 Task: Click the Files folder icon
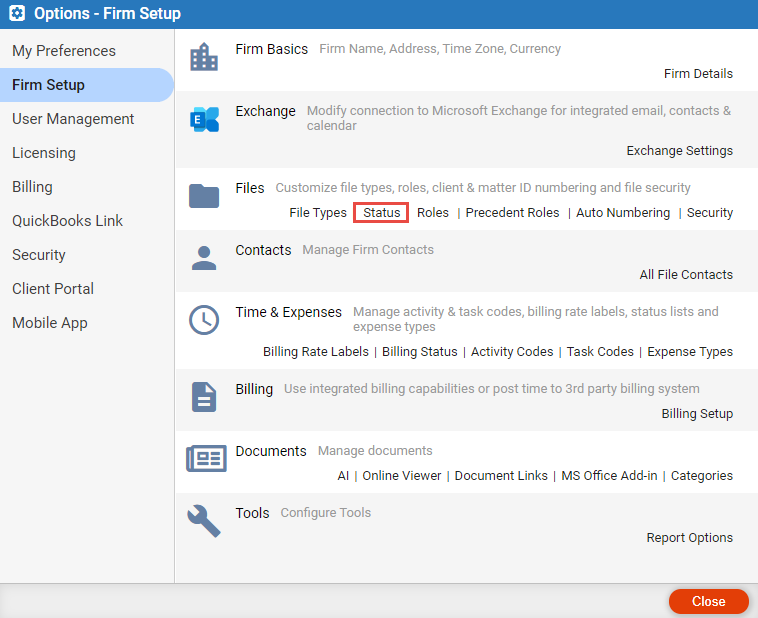point(204,196)
